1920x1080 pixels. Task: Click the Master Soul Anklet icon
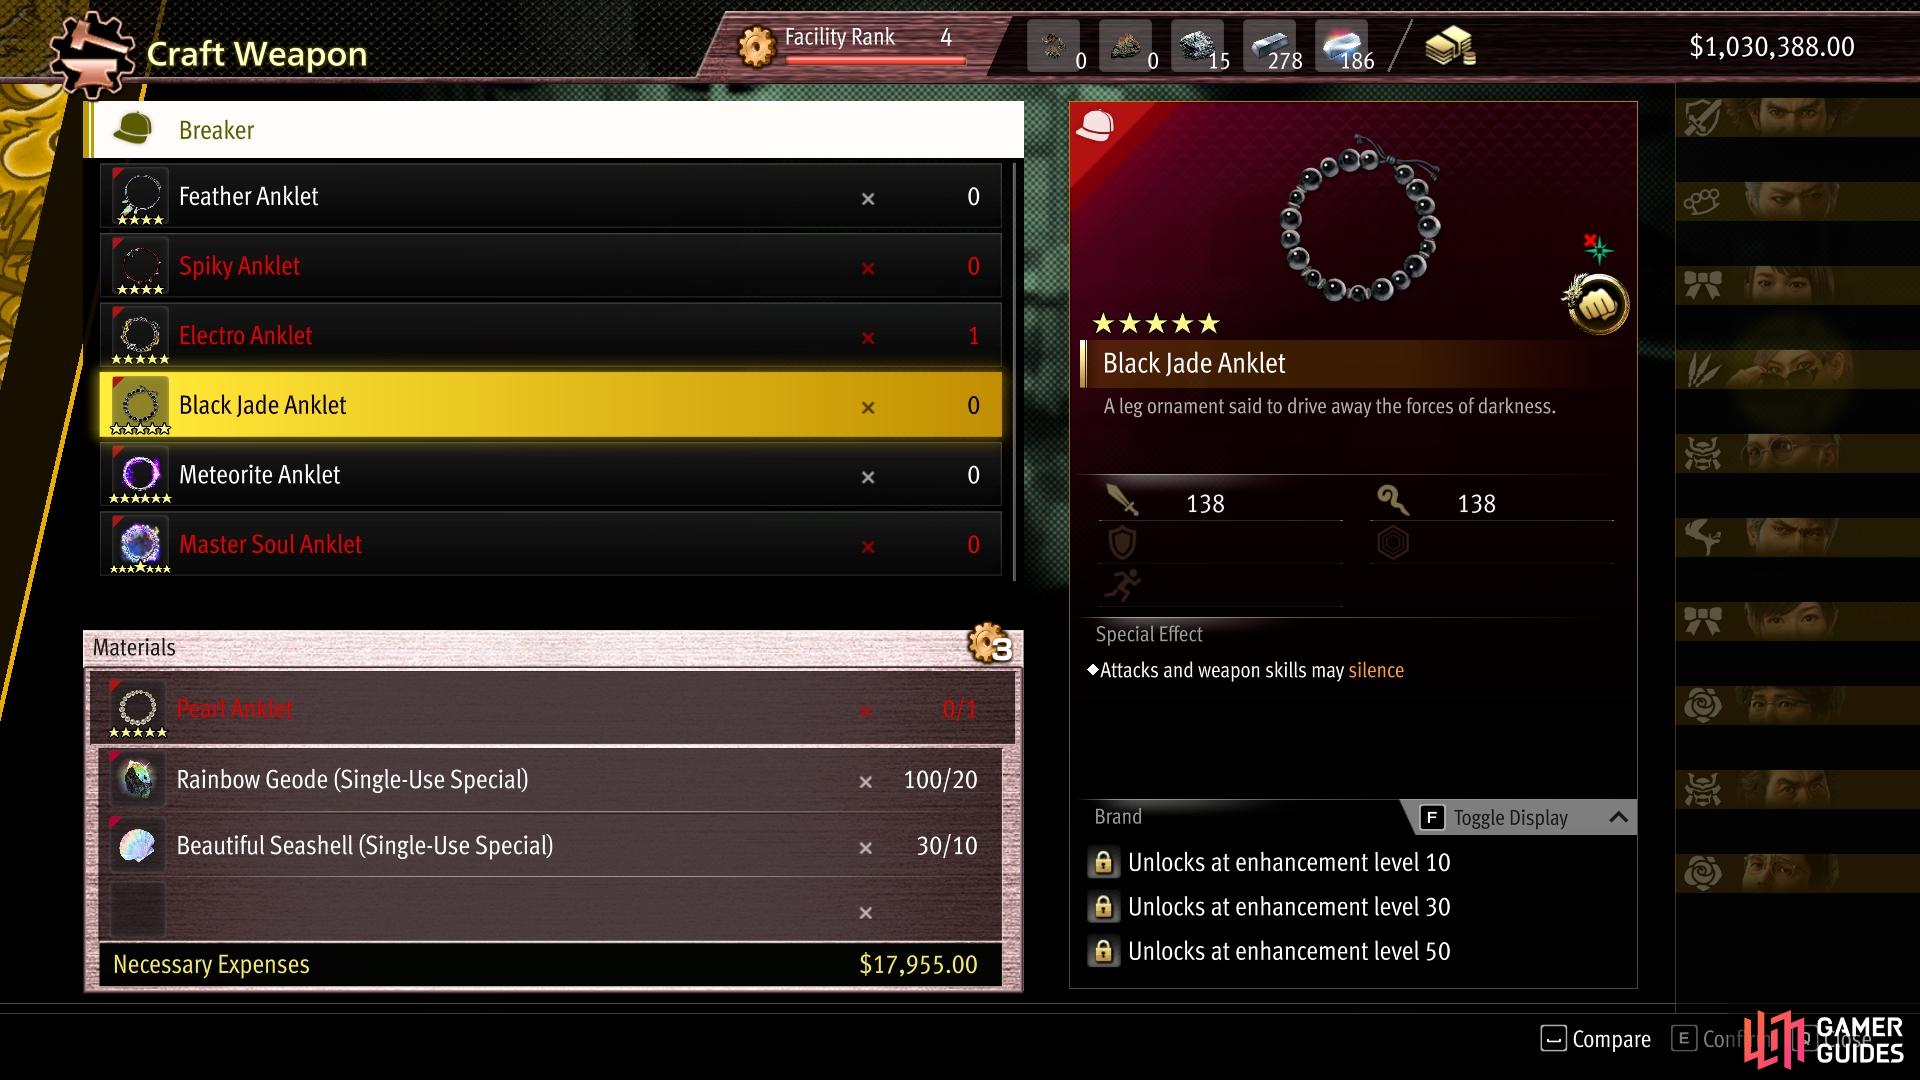[x=140, y=545]
